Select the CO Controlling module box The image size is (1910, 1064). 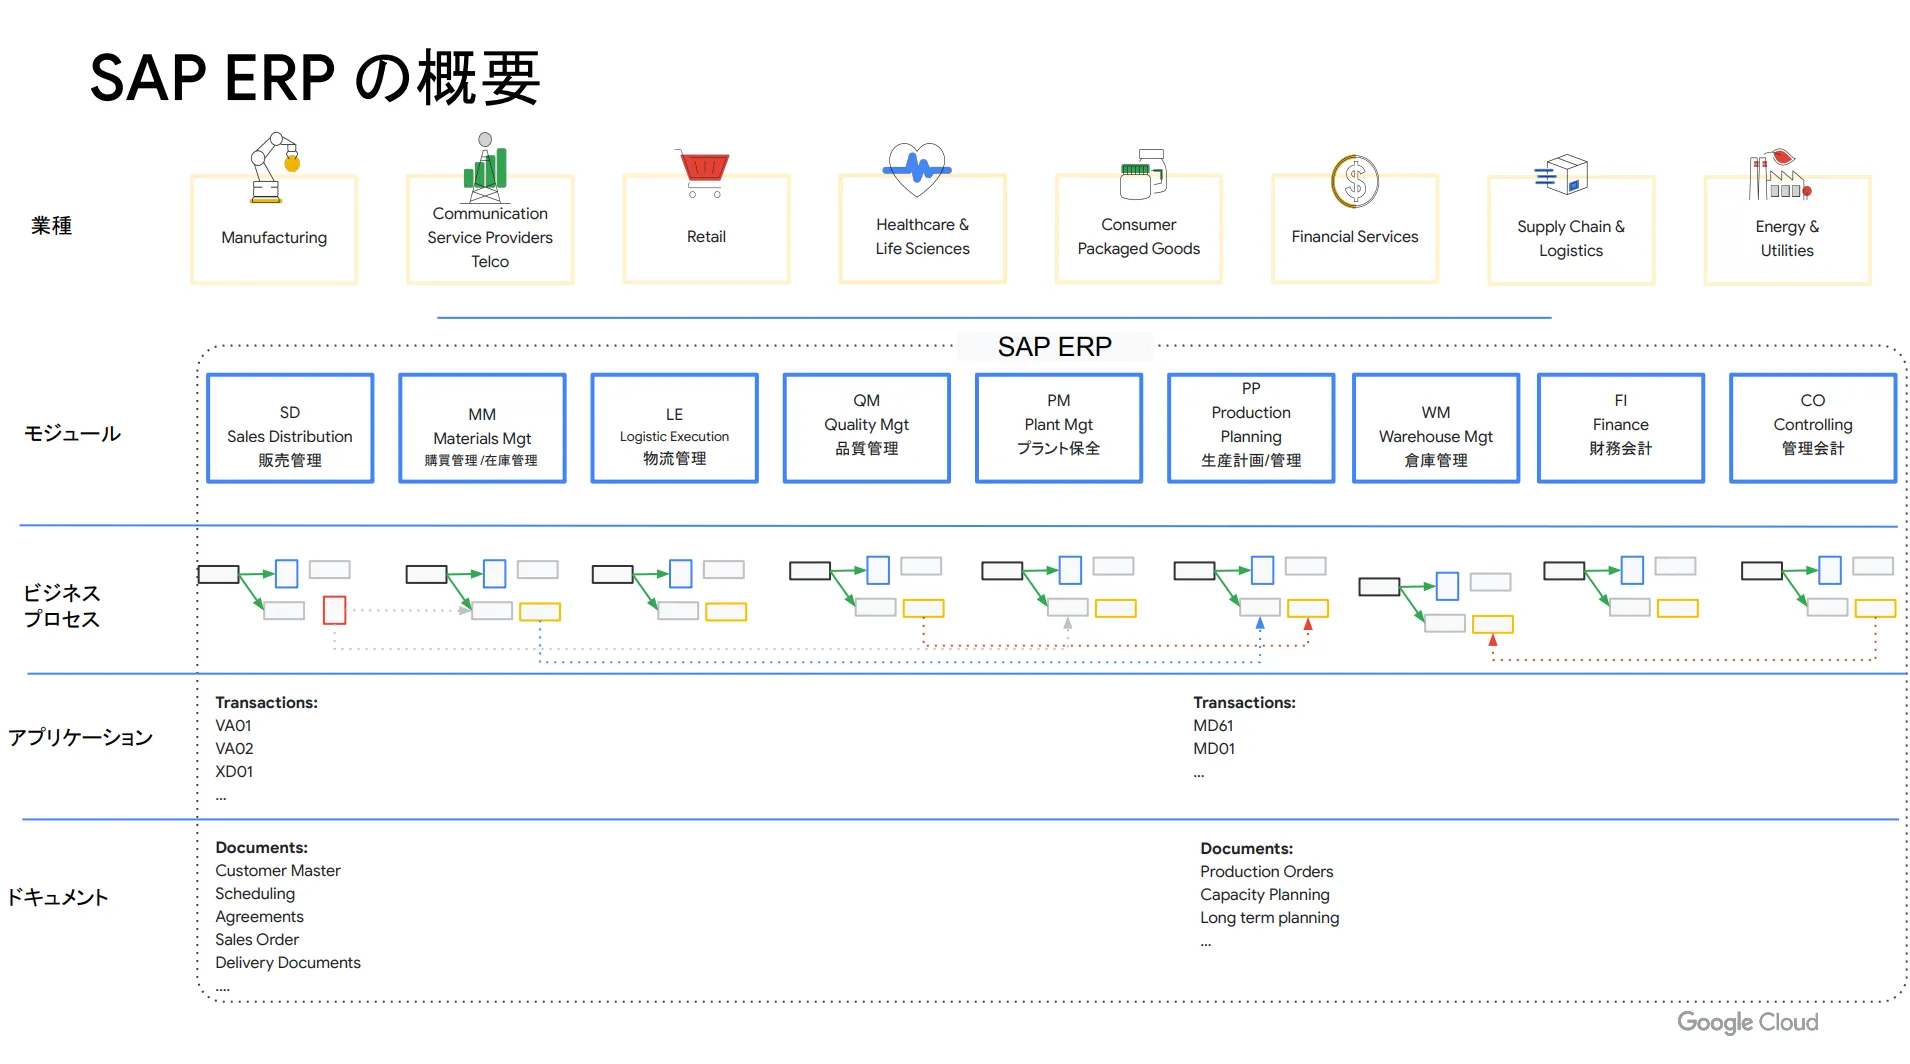(1813, 429)
